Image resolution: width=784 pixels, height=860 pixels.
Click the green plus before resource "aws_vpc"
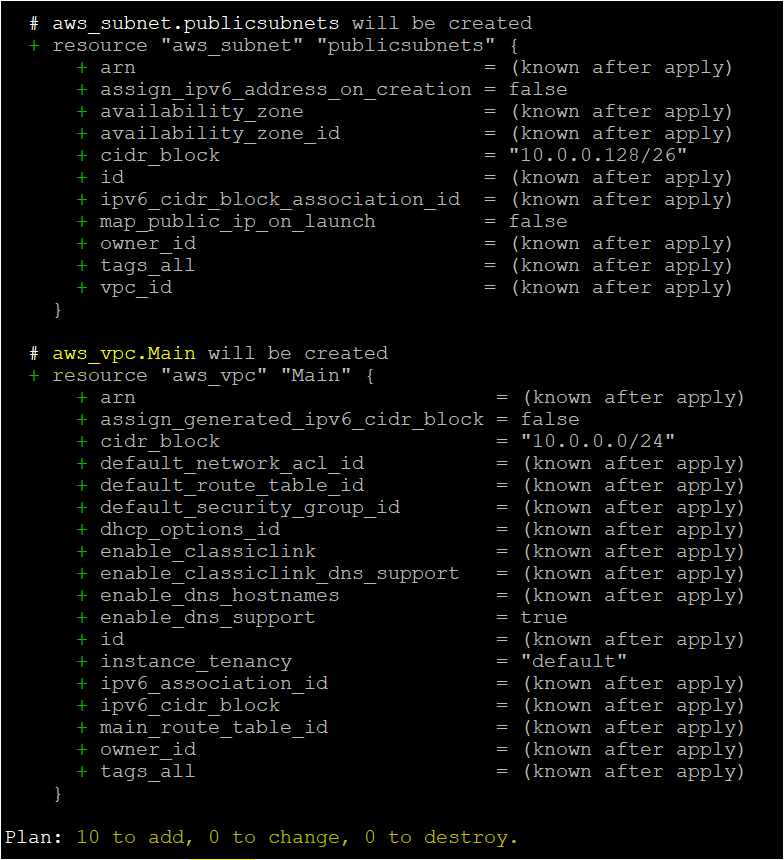(x=34, y=376)
